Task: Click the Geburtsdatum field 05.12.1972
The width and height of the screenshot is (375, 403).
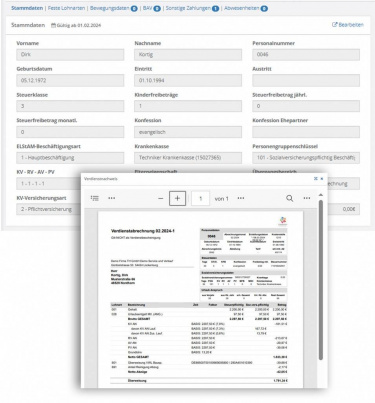Action: [70, 80]
